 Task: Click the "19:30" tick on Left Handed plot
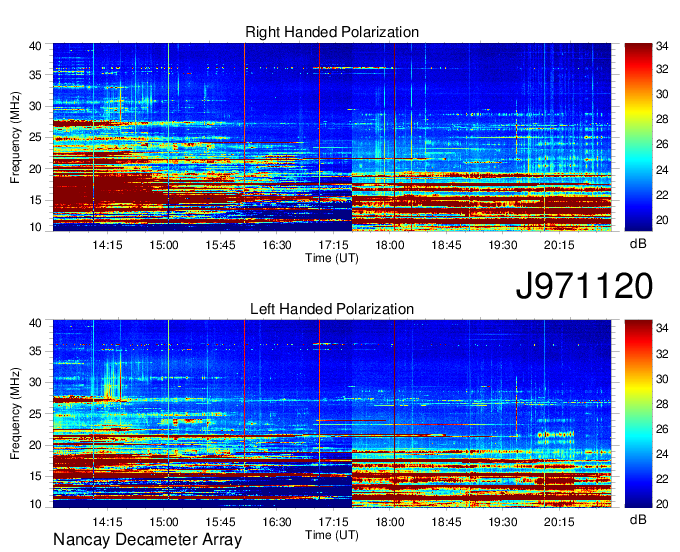click(x=503, y=522)
